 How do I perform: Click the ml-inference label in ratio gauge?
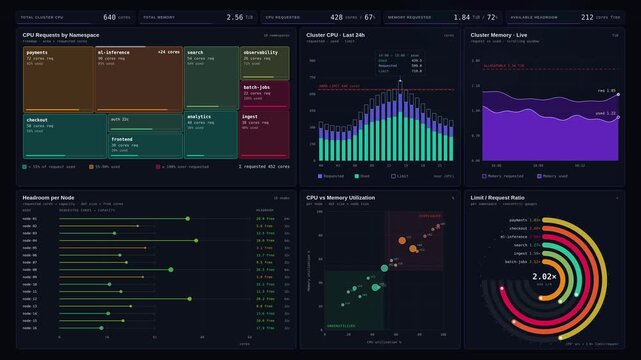click(x=514, y=237)
